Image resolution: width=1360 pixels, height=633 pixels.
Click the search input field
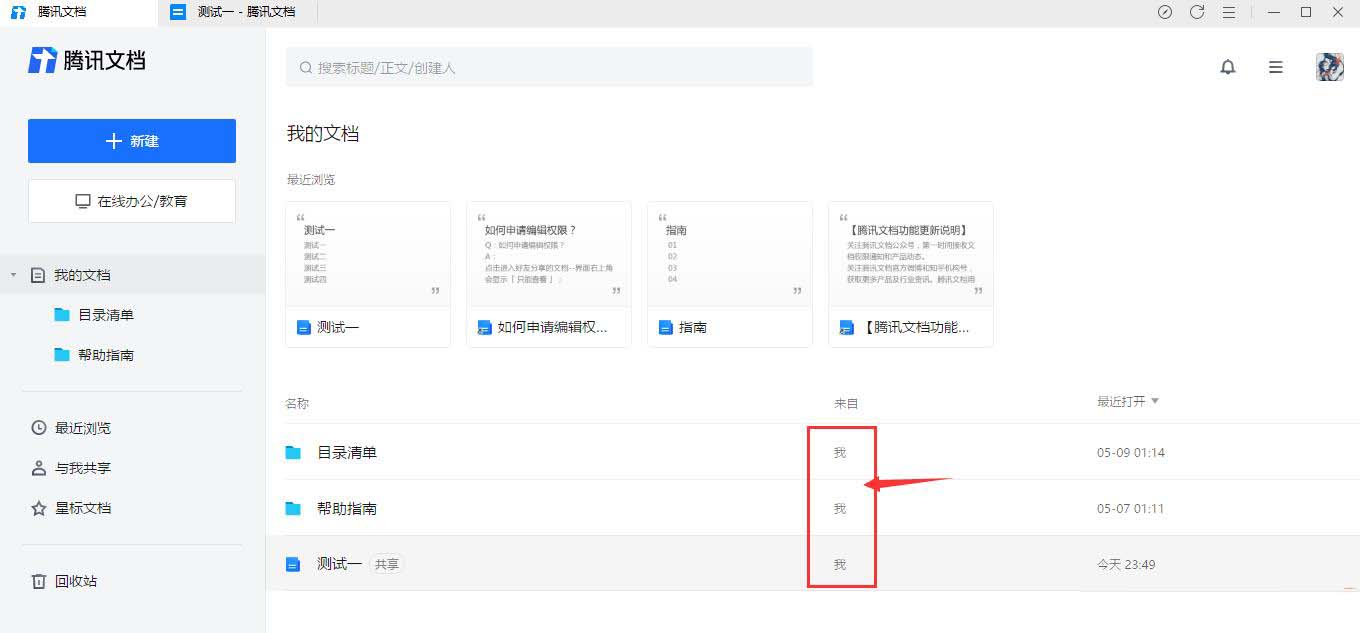[x=549, y=68]
